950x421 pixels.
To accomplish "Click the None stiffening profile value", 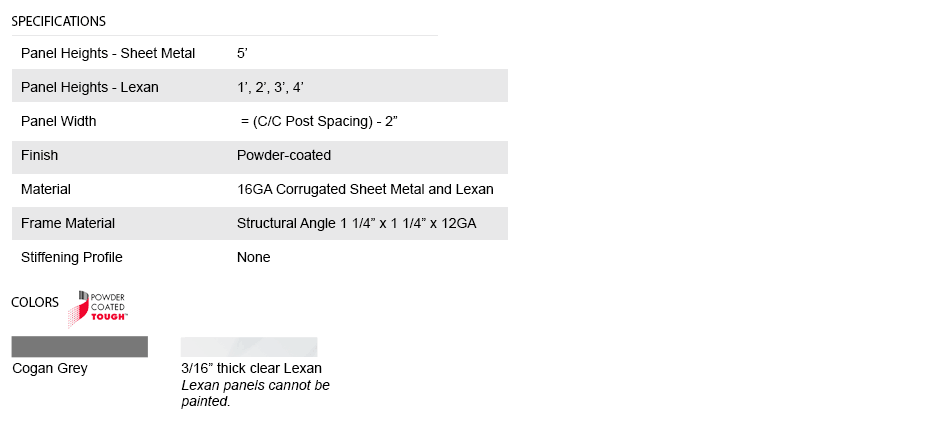I will 254,257.
